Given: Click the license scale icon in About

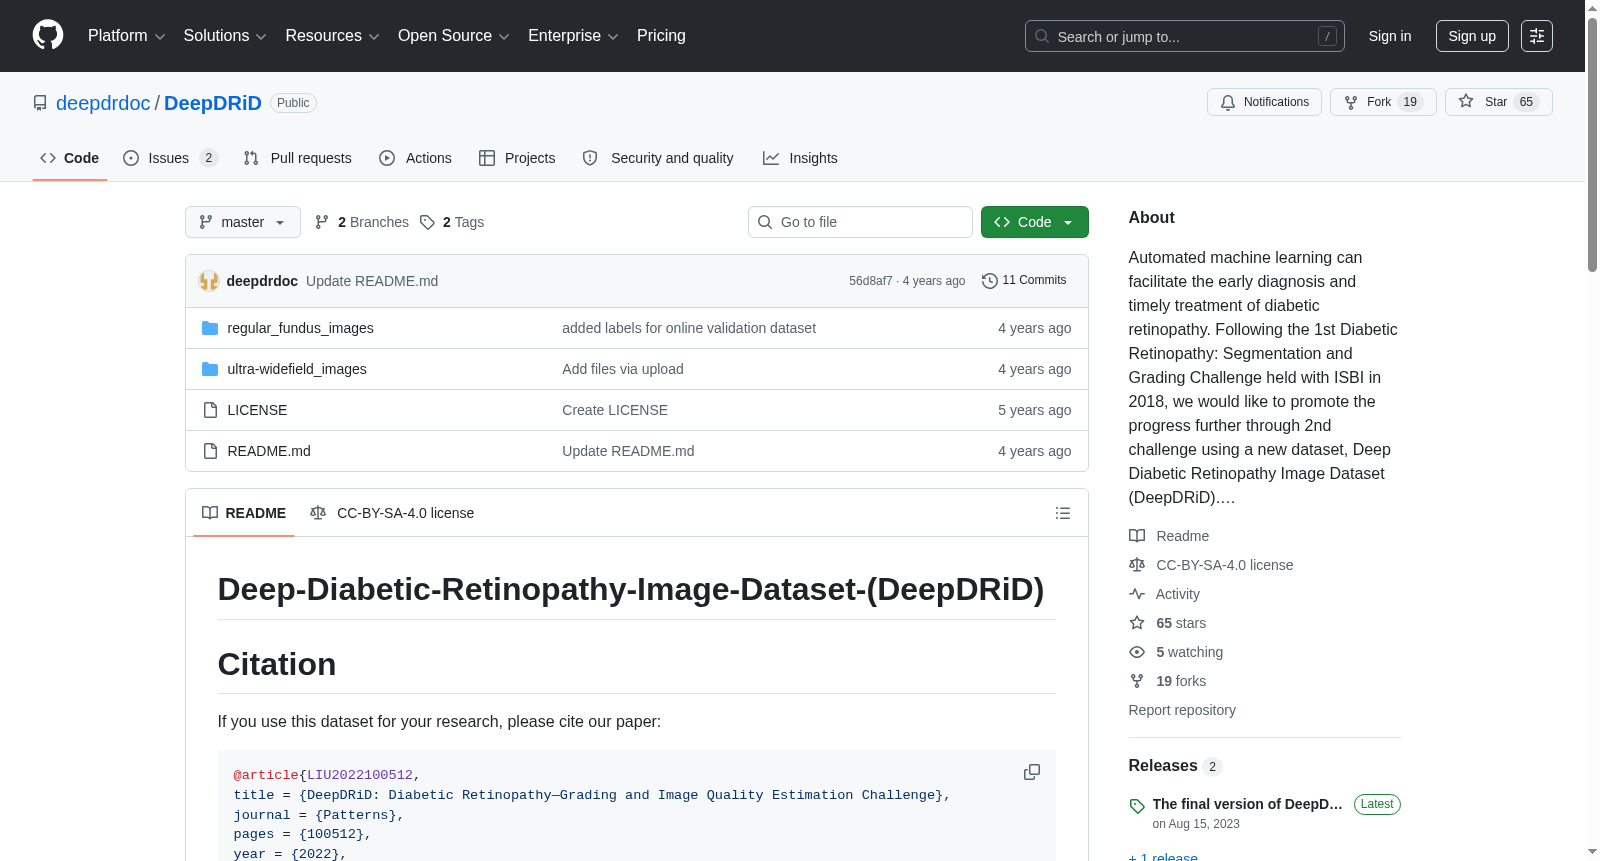Looking at the screenshot, I should [1137, 565].
